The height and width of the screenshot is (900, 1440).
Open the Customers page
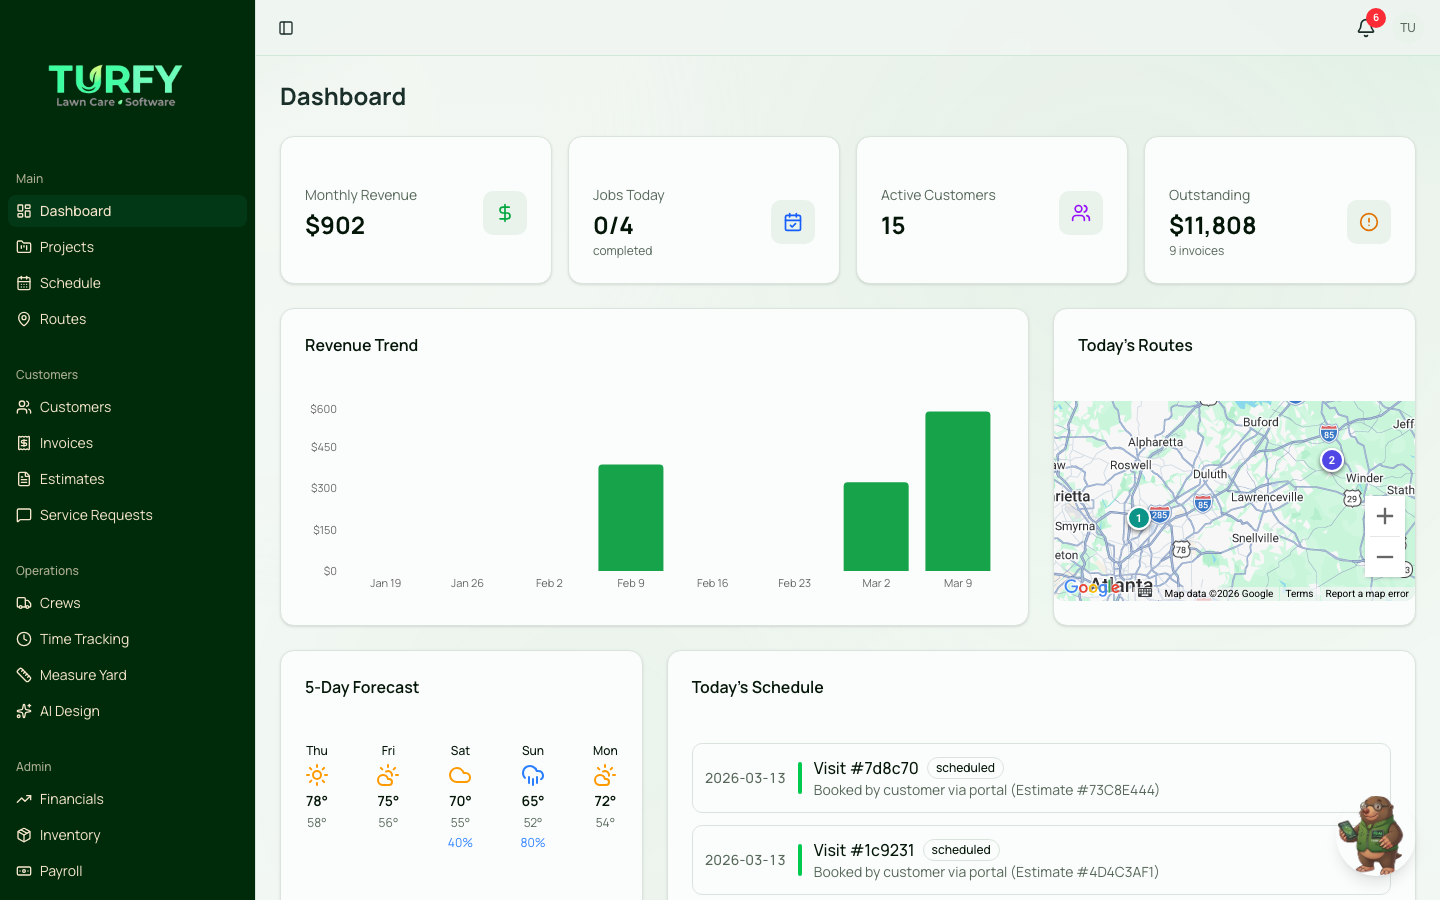click(127, 407)
